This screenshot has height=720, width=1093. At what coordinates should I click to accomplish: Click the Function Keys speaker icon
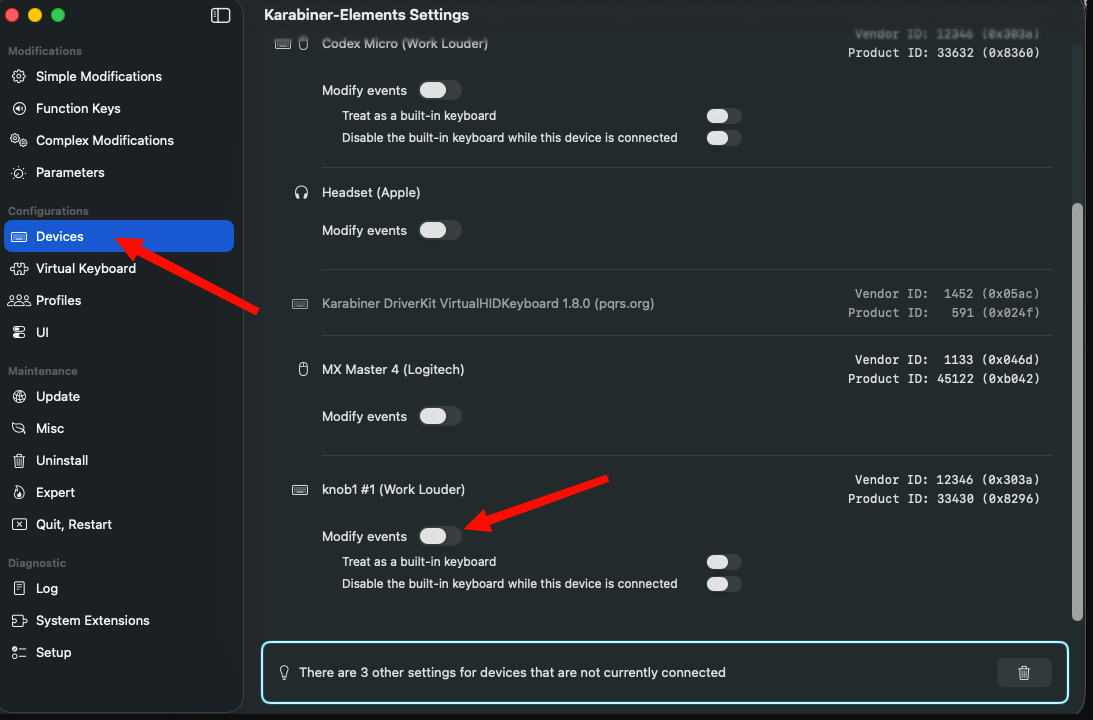pyautogui.click(x=19, y=109)
